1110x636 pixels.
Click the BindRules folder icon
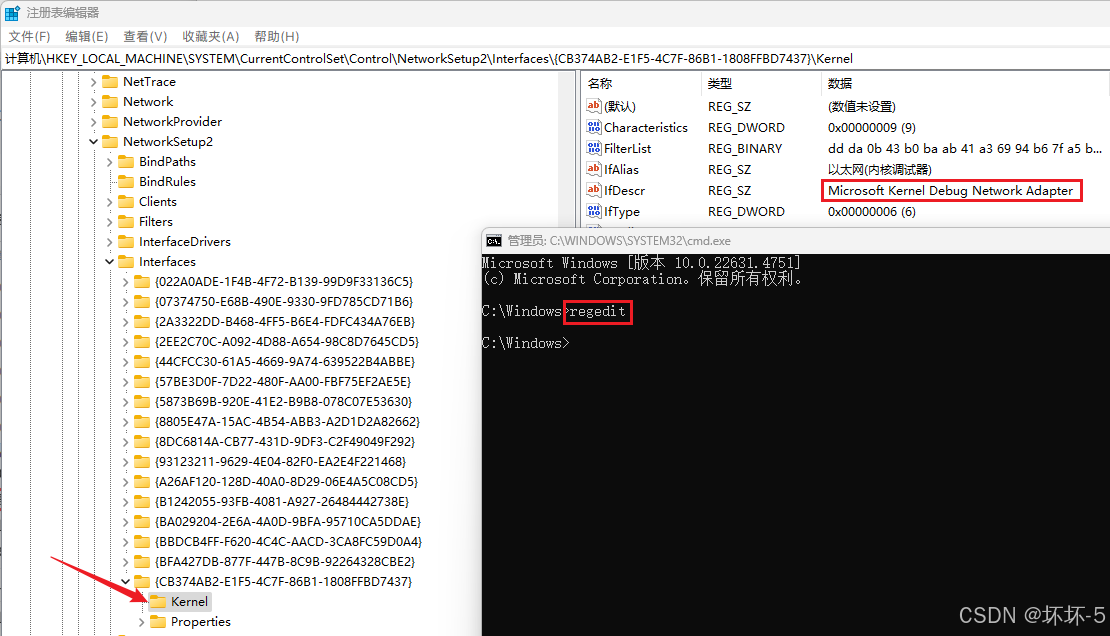tap(126, 181)
